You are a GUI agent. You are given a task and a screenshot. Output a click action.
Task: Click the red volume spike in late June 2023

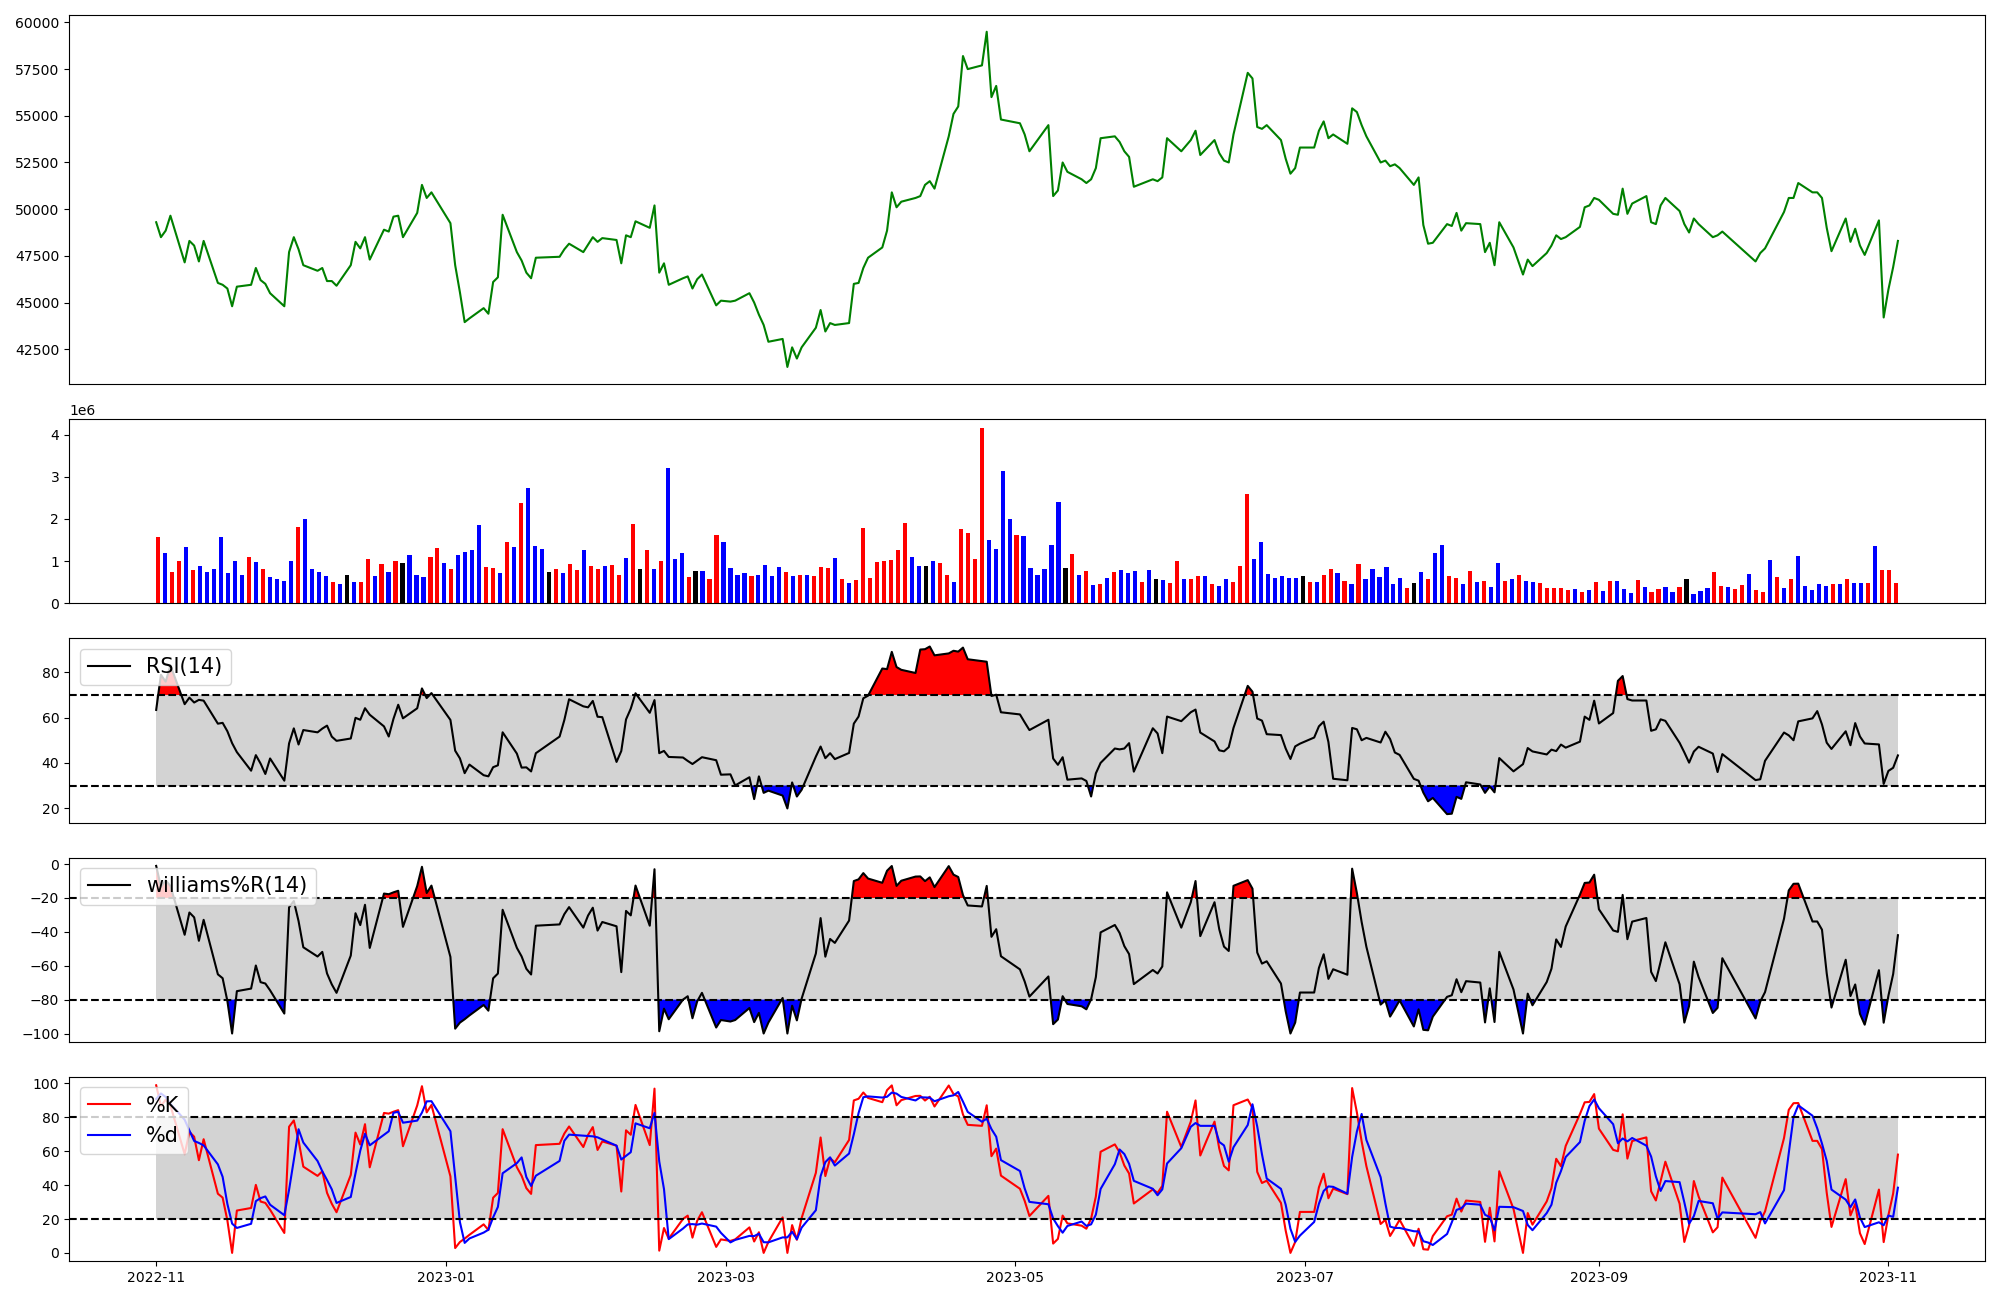(1247, 548)
